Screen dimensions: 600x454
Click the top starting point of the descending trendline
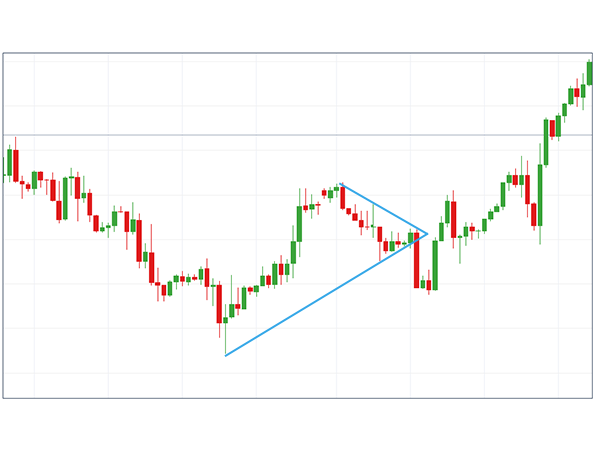pos(341,184)
